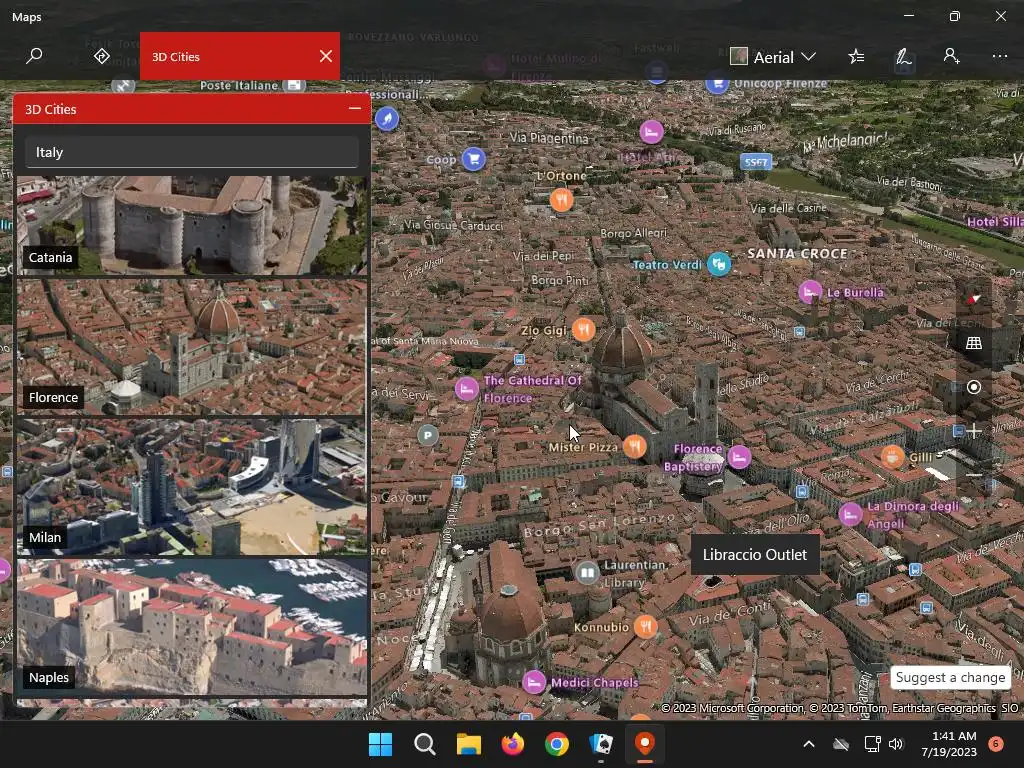Select the Milan city thumbnail
Viewport: 1024px width, 768px height.
pos(192,487)
